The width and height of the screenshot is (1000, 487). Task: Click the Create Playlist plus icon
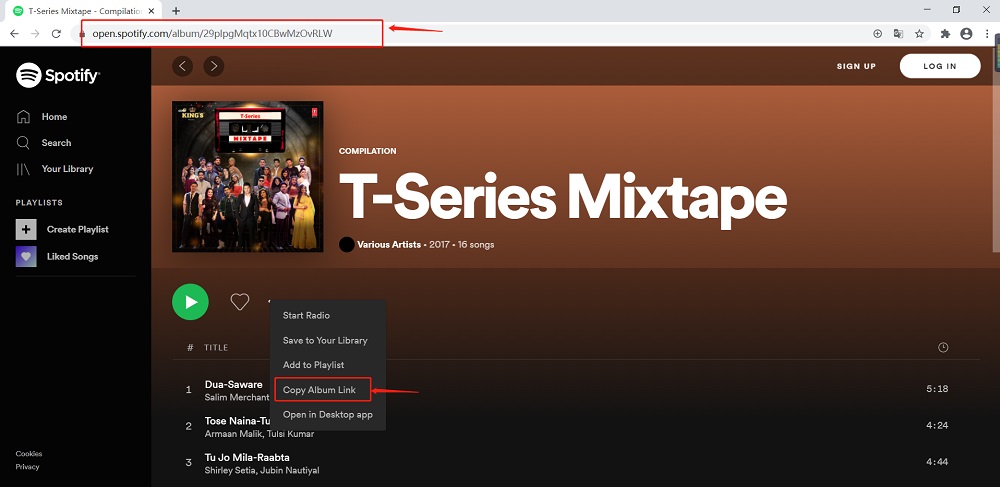(26, 229)
